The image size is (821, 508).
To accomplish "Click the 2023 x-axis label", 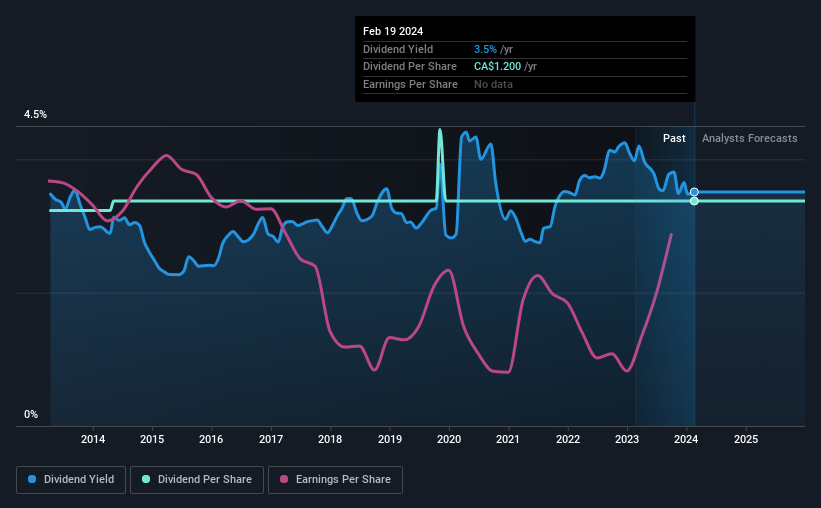I will click(627, 439).
